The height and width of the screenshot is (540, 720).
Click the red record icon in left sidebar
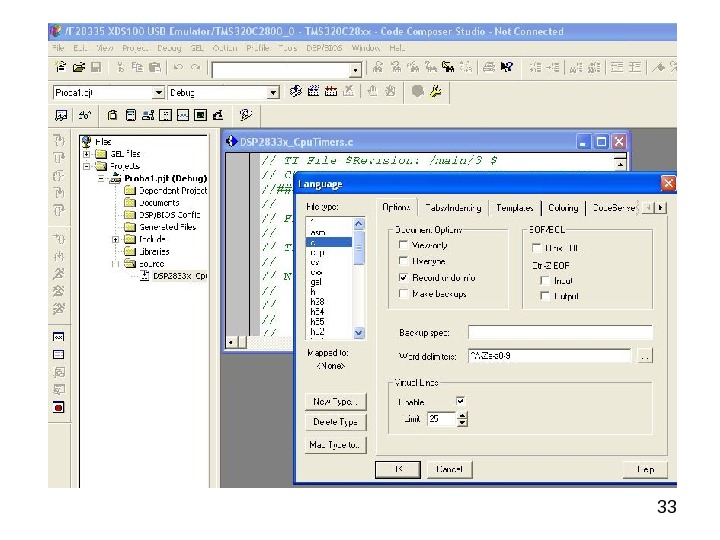59,407
